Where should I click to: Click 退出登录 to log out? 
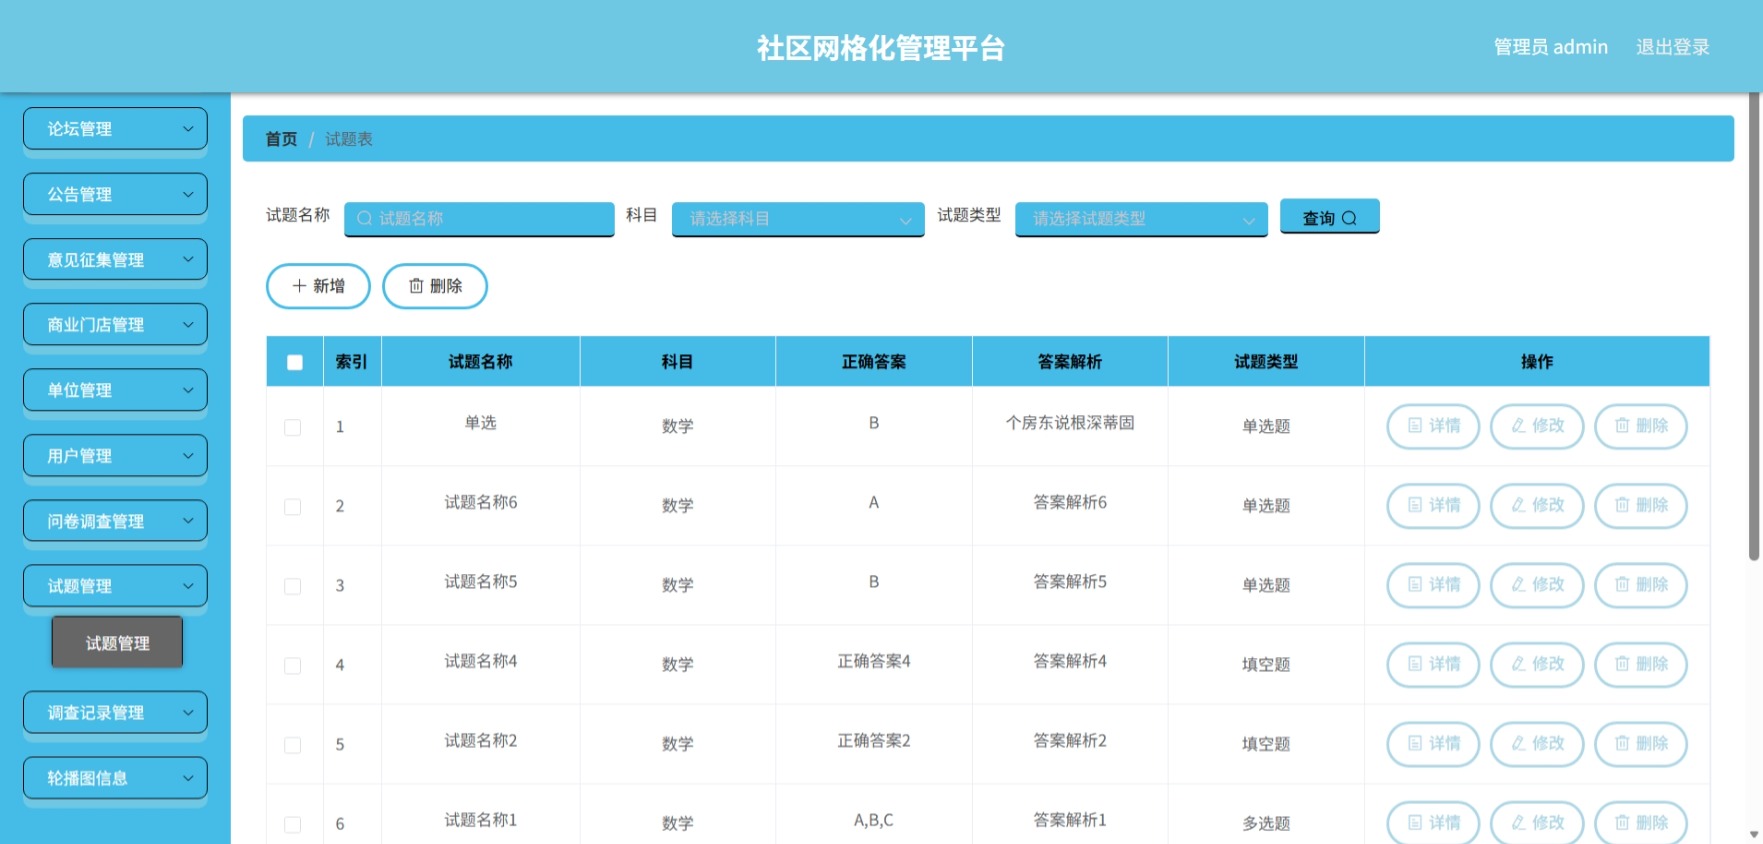pyautogui.click(x=1673, y=47)
